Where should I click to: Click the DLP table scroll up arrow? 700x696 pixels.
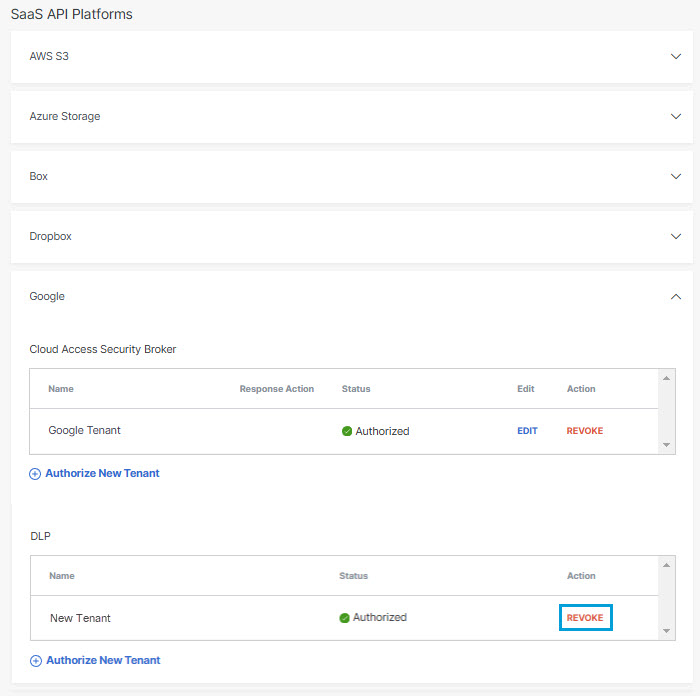(x=666, y=566)
